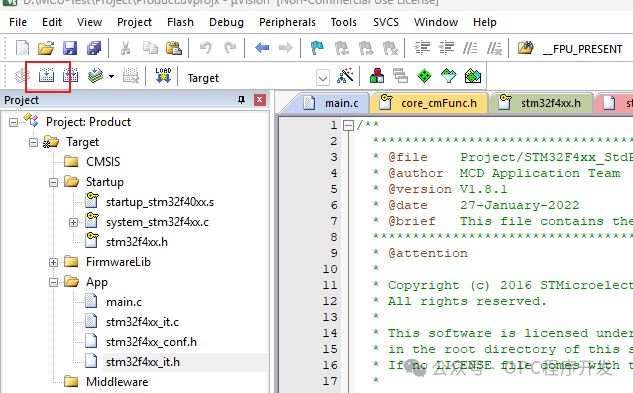Fold the comment block at line 1

[348, 126]
